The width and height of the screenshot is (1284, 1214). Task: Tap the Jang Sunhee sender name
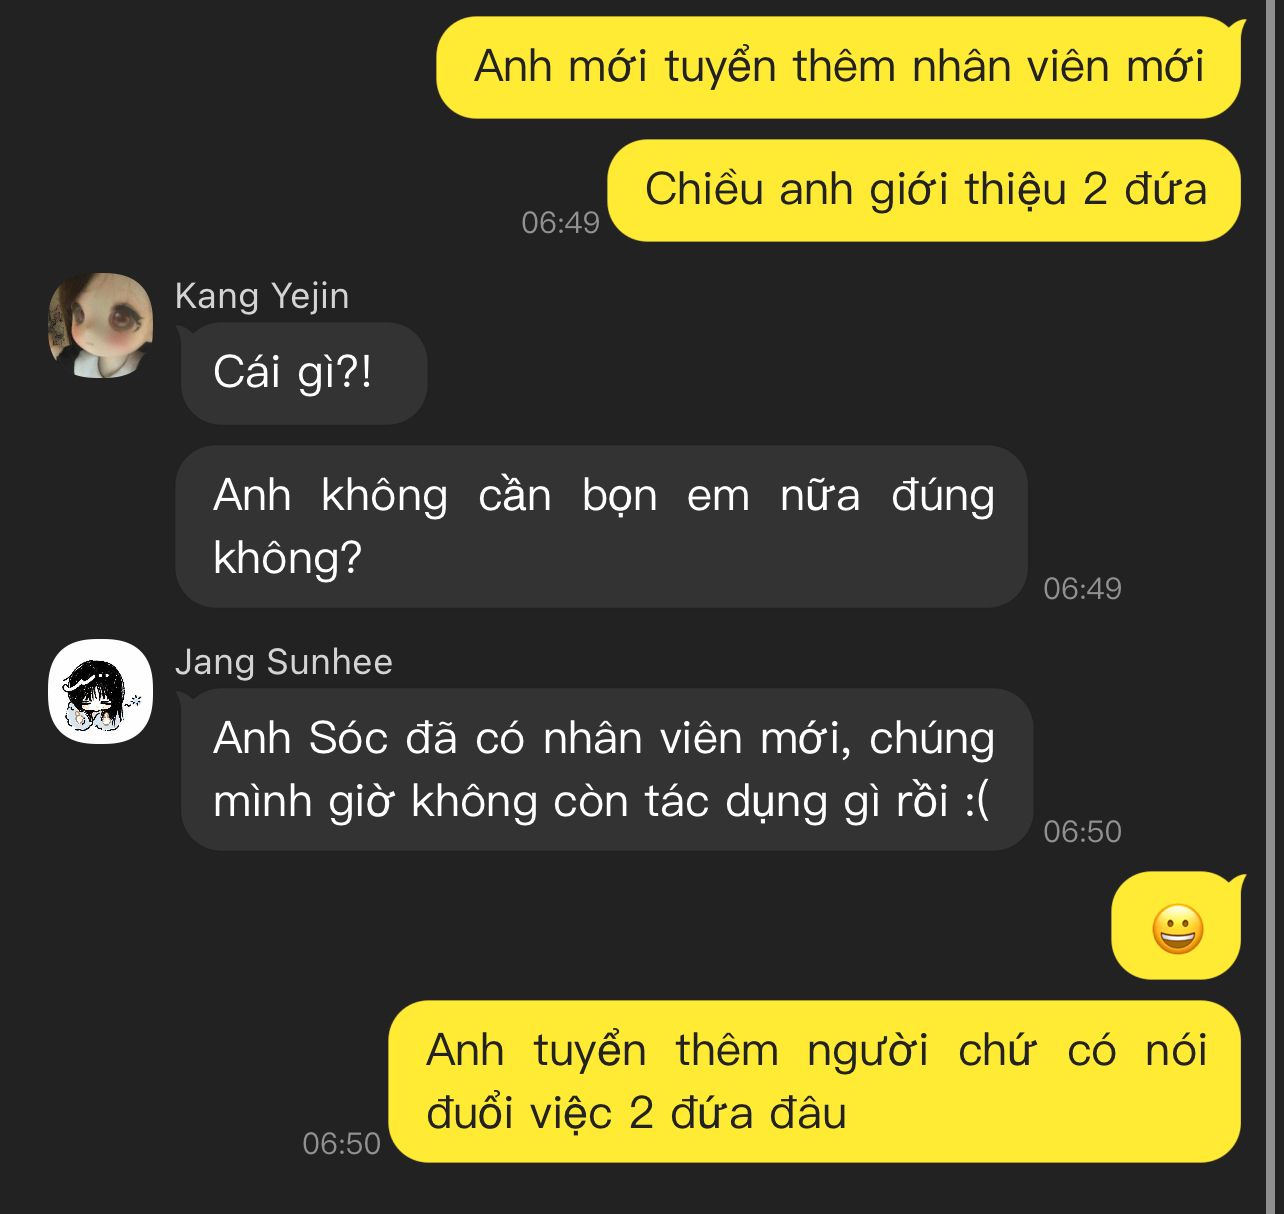284,662
